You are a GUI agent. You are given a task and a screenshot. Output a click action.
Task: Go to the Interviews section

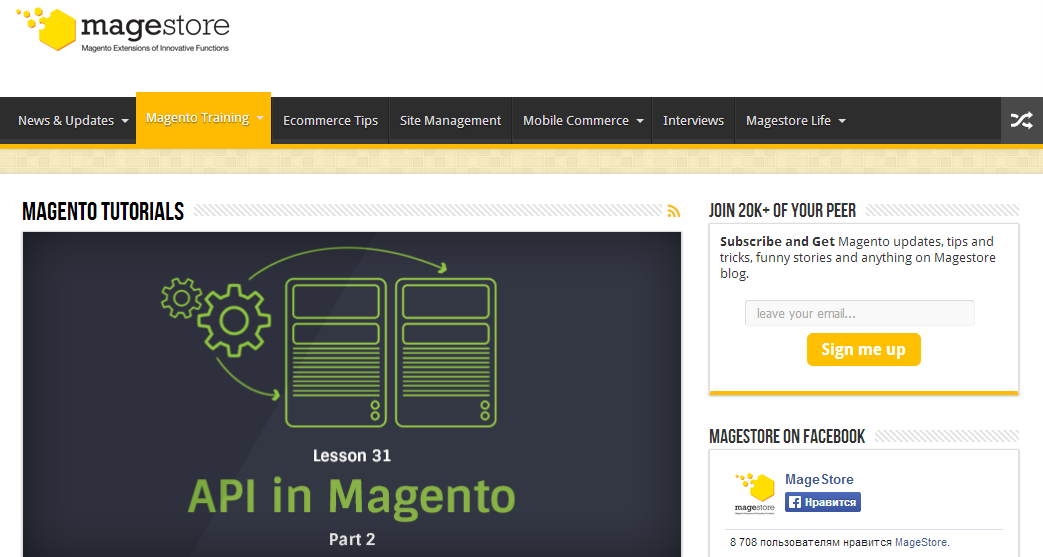tap(693, 120)
